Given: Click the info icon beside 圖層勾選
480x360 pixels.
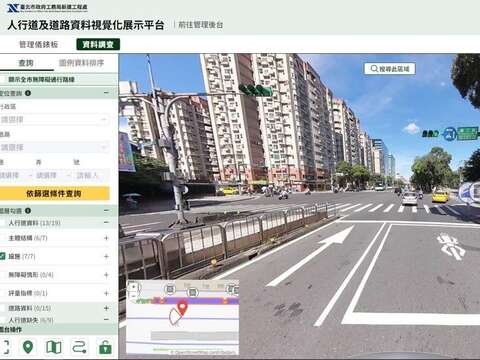Looking at the screenshot, I should click(28, 210).
